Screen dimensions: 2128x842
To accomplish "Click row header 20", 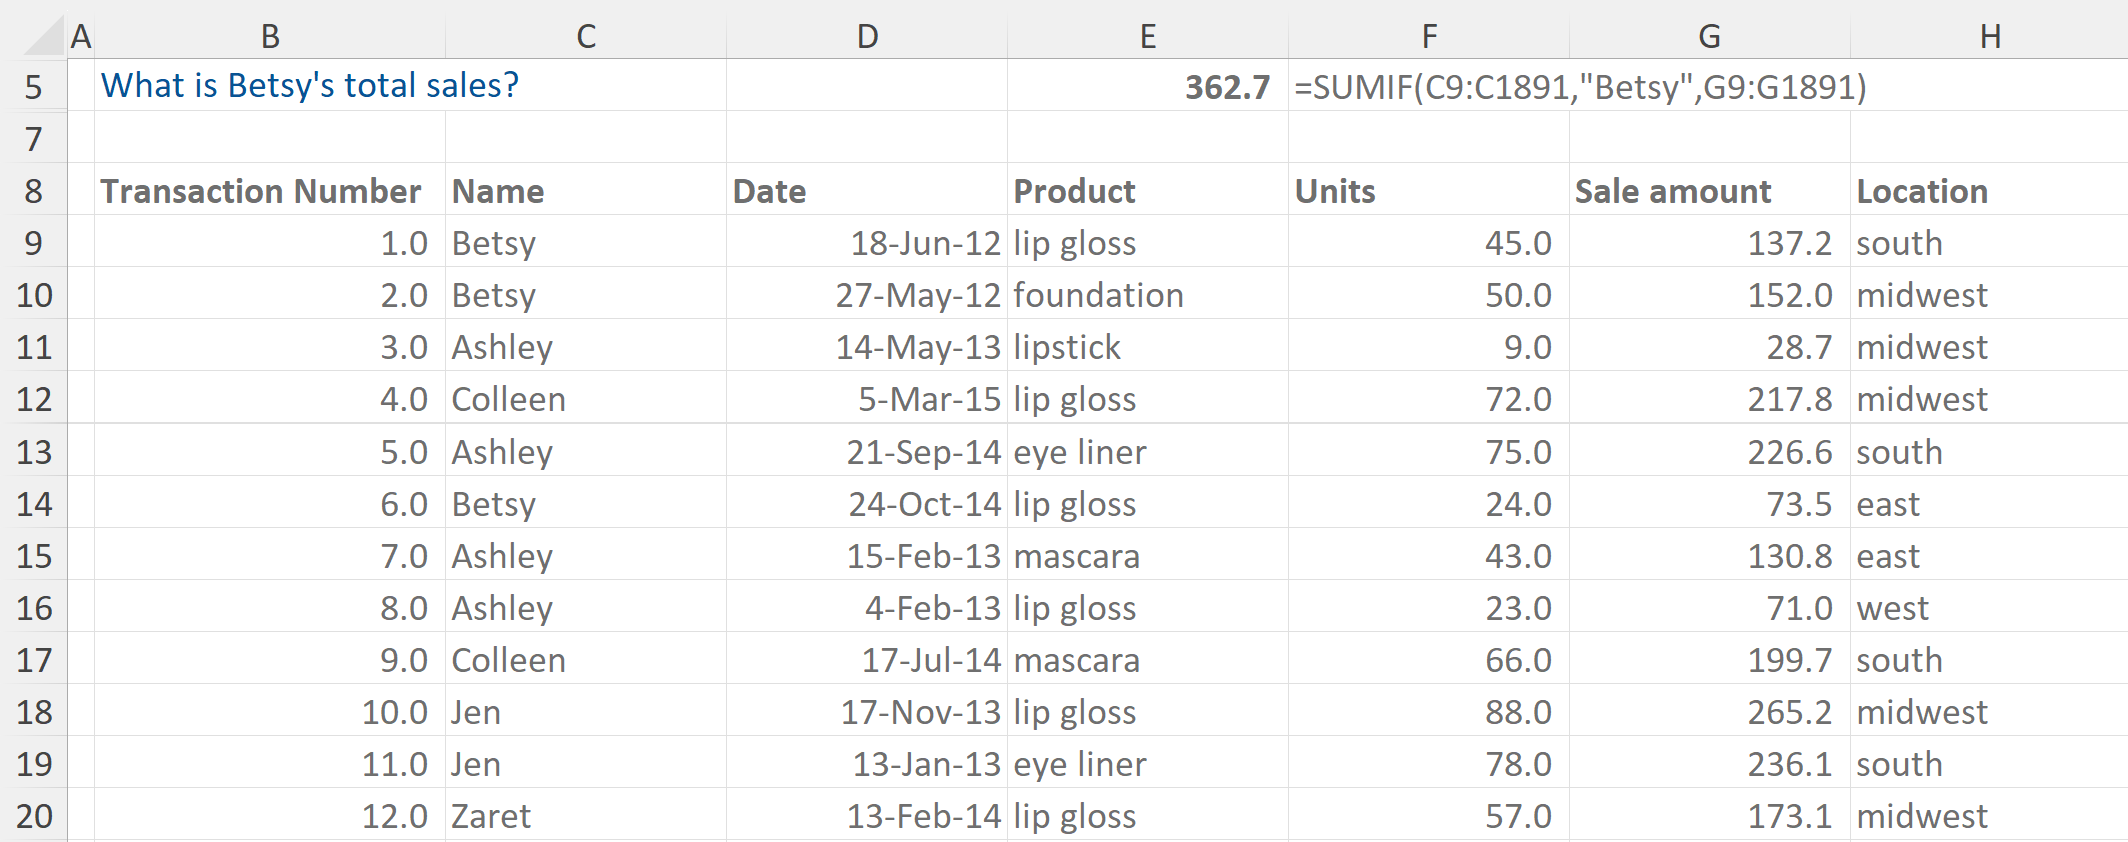I will 34,816.
